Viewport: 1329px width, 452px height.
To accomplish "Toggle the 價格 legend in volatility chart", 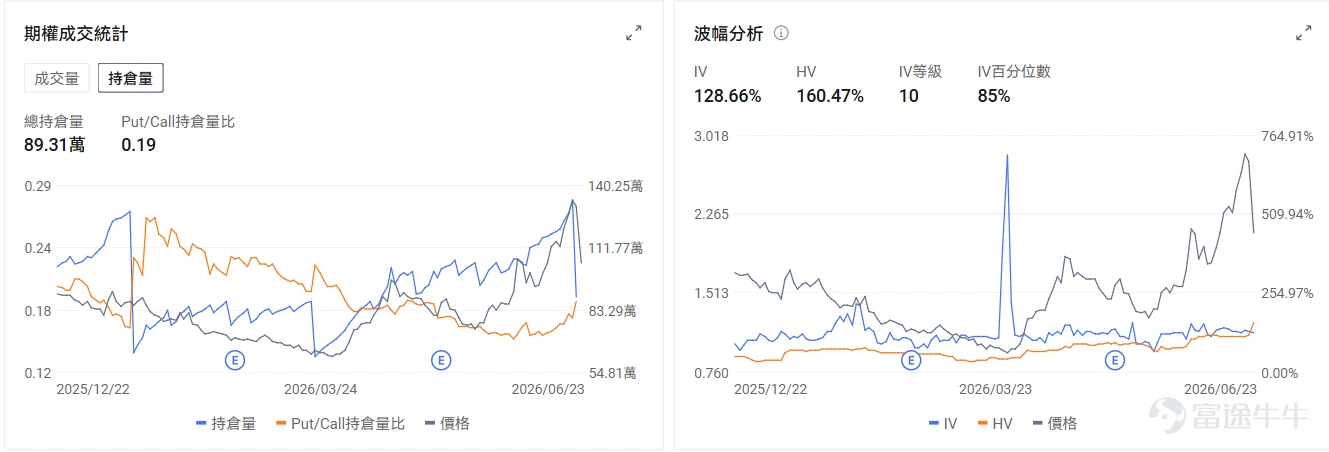I will click(x=1055, y=423).
